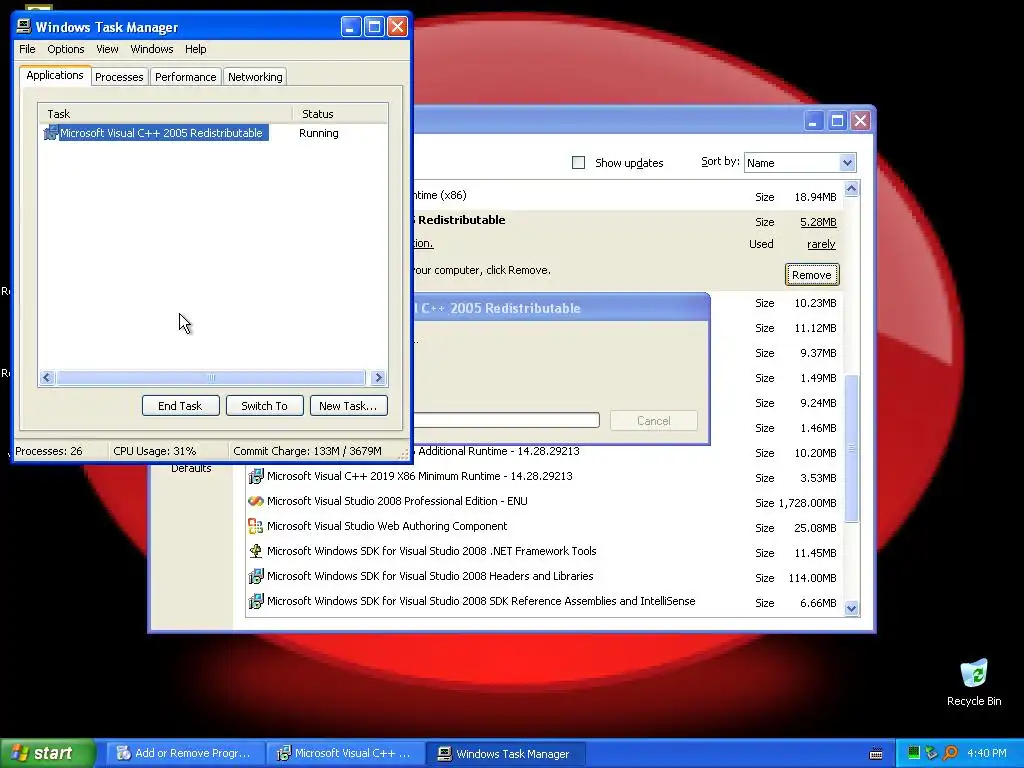The image size is (1024, 768).
Task: Click the 114.00MB size value
Action: [x=812, y=578]
